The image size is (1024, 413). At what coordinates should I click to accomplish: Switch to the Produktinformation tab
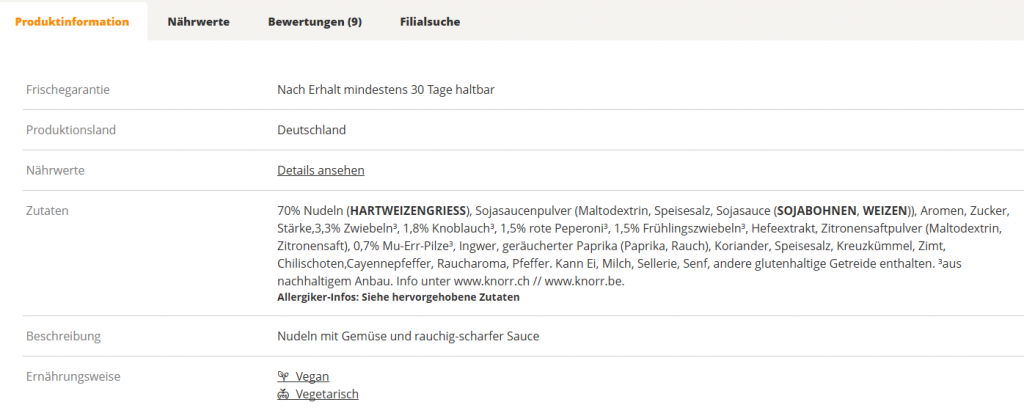[72, 22]
